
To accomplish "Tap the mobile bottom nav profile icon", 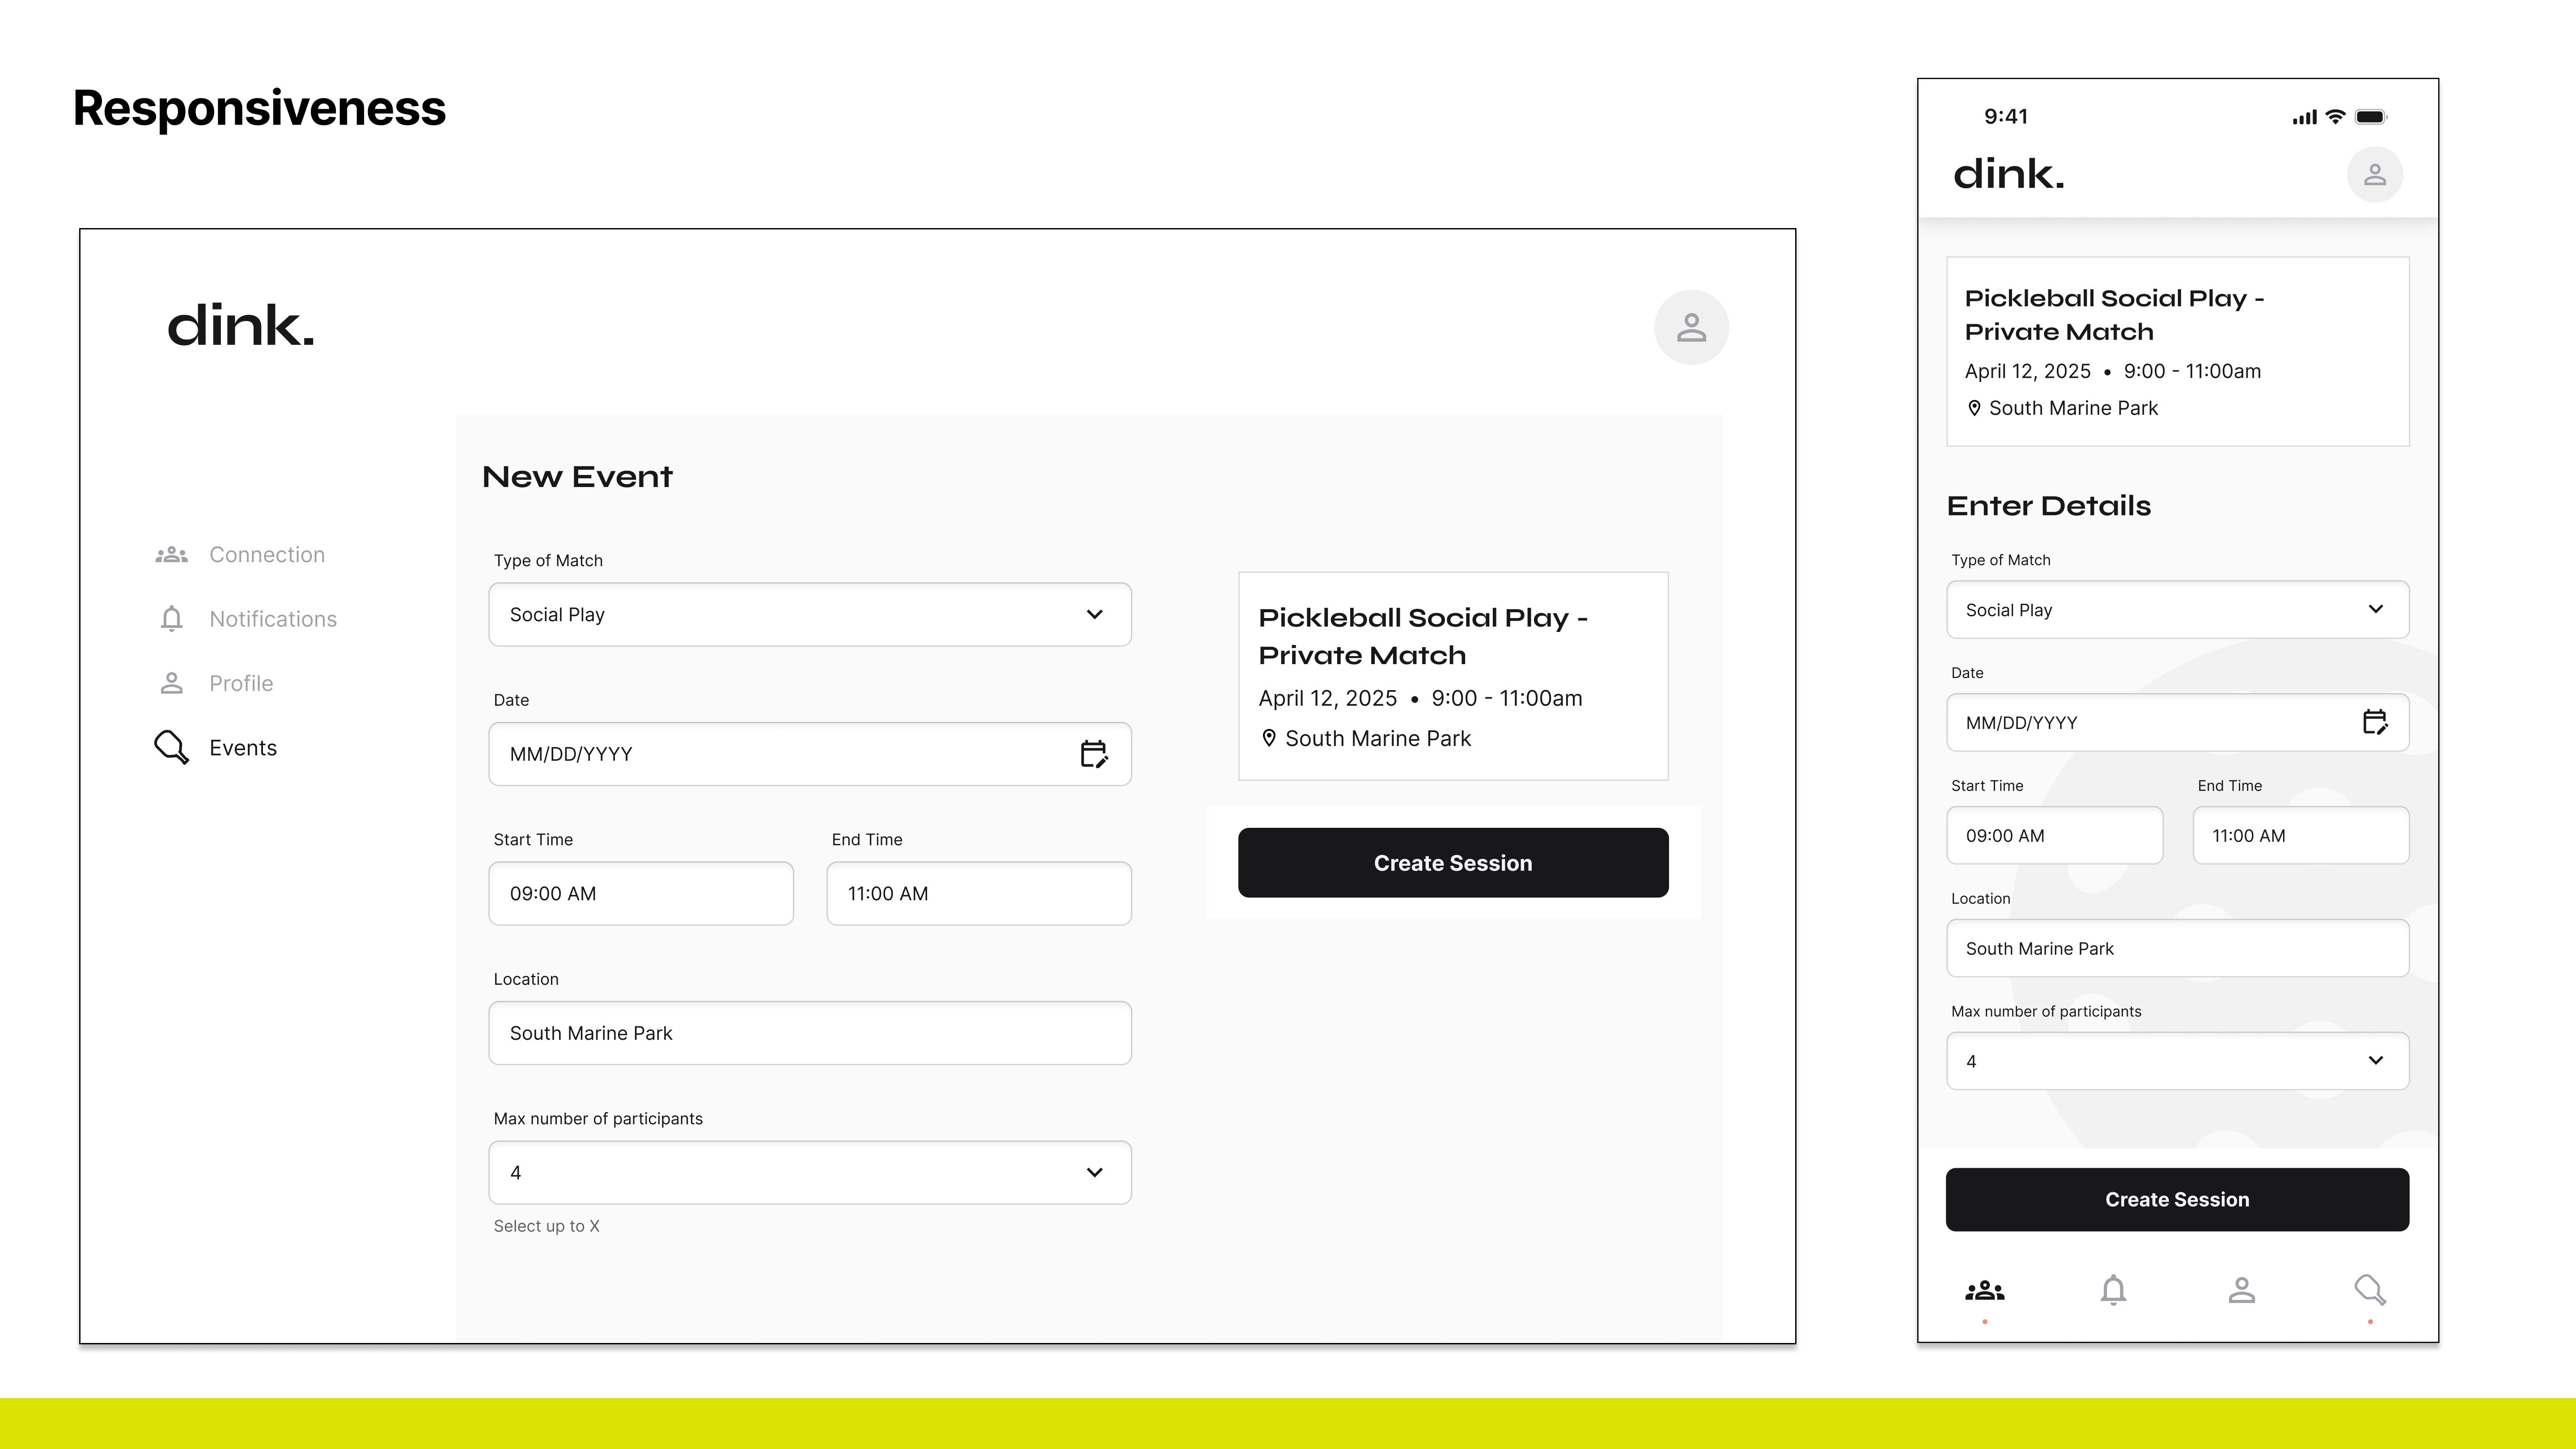I will point(2242,1290).
